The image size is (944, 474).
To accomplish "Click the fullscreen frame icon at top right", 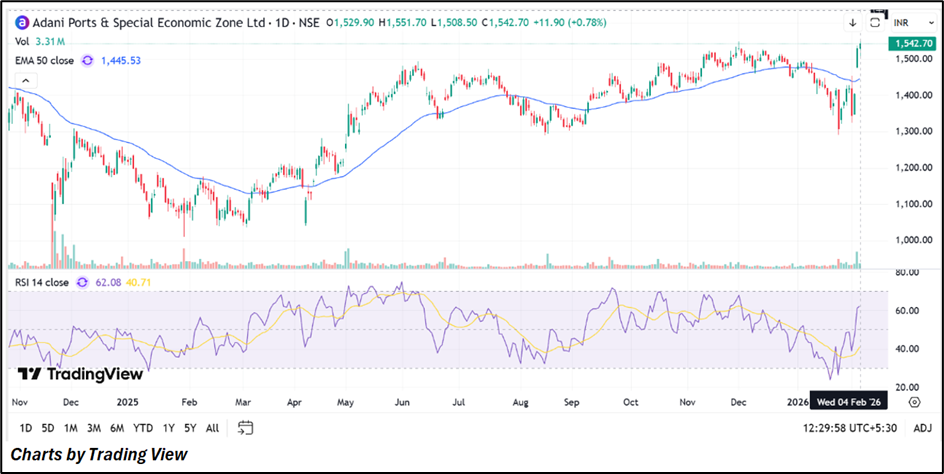I will (x=876, y=20).
